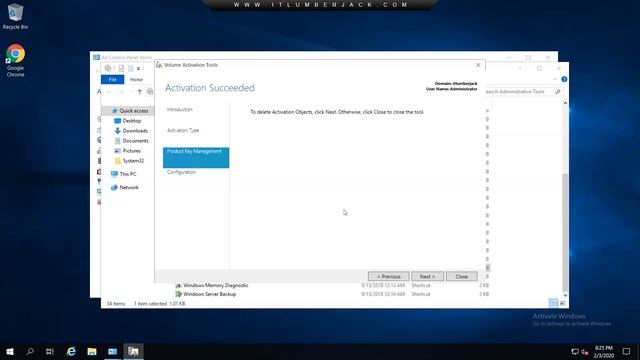Click the Previous button in the wizard
The width and height of the screenshot is (640, 360).
click(388, 276)
